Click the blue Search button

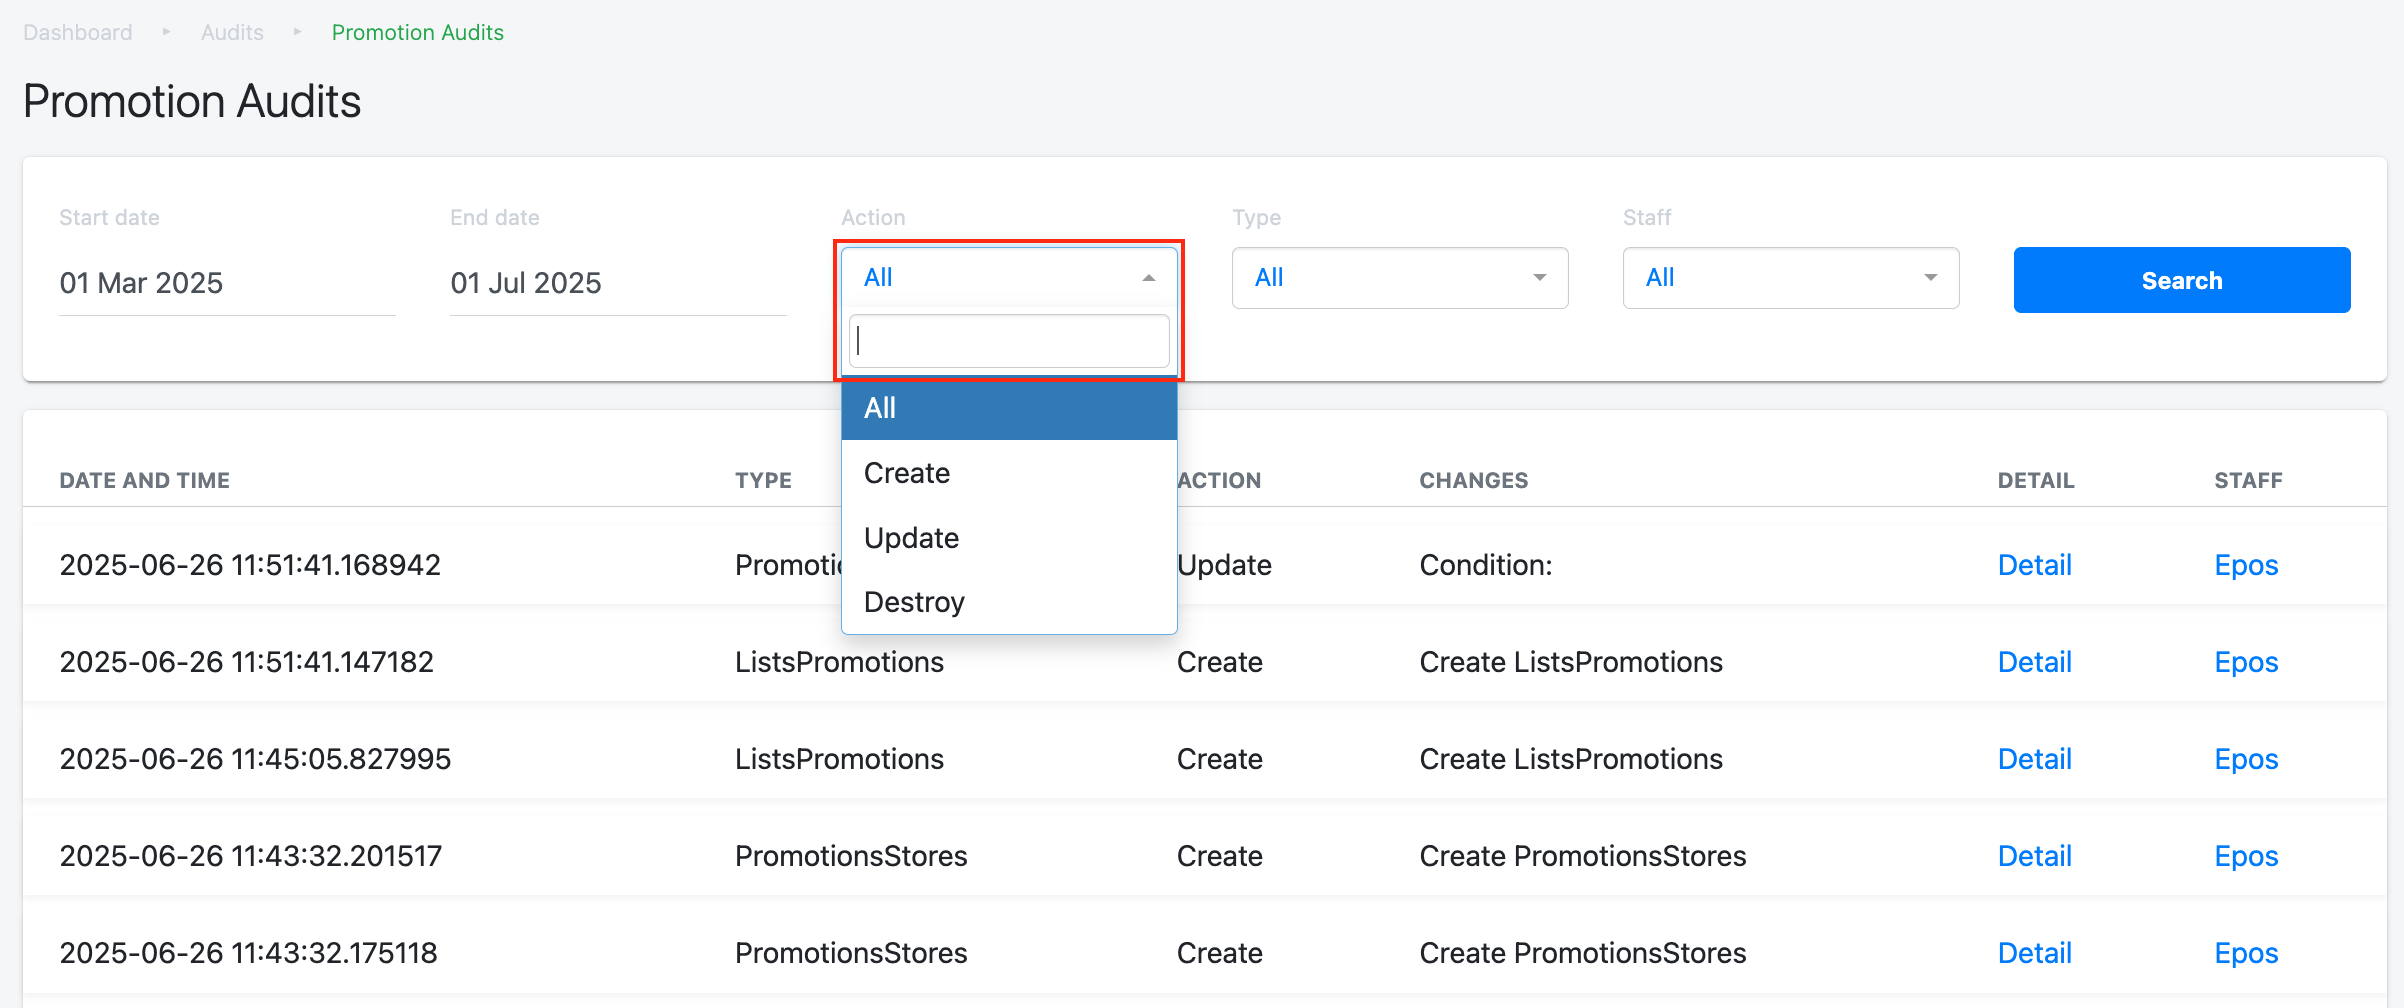[x=2181, y=280]
